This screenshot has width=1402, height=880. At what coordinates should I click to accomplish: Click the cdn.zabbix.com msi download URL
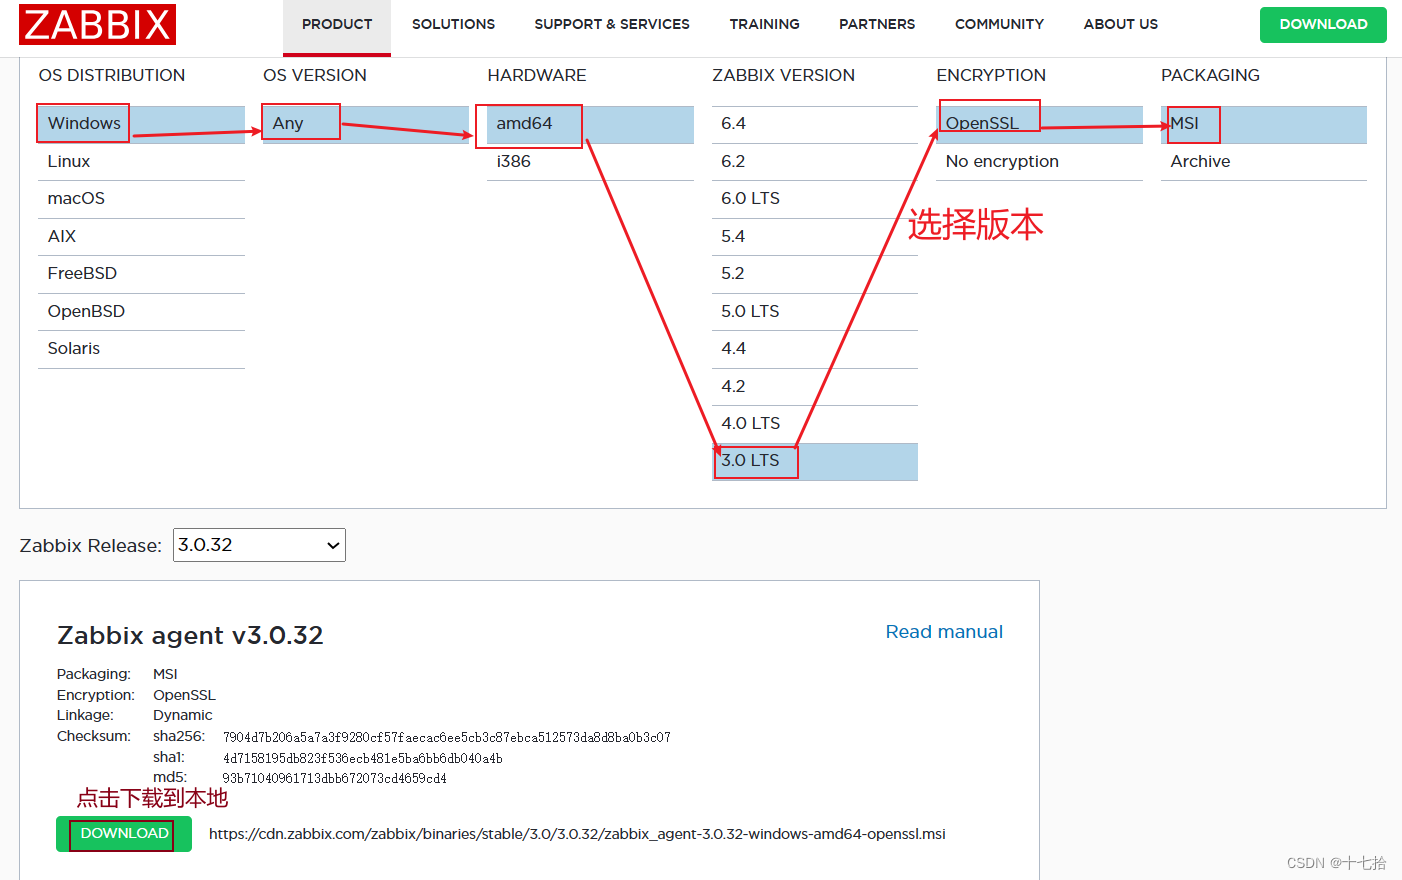[x=577, y=834]
